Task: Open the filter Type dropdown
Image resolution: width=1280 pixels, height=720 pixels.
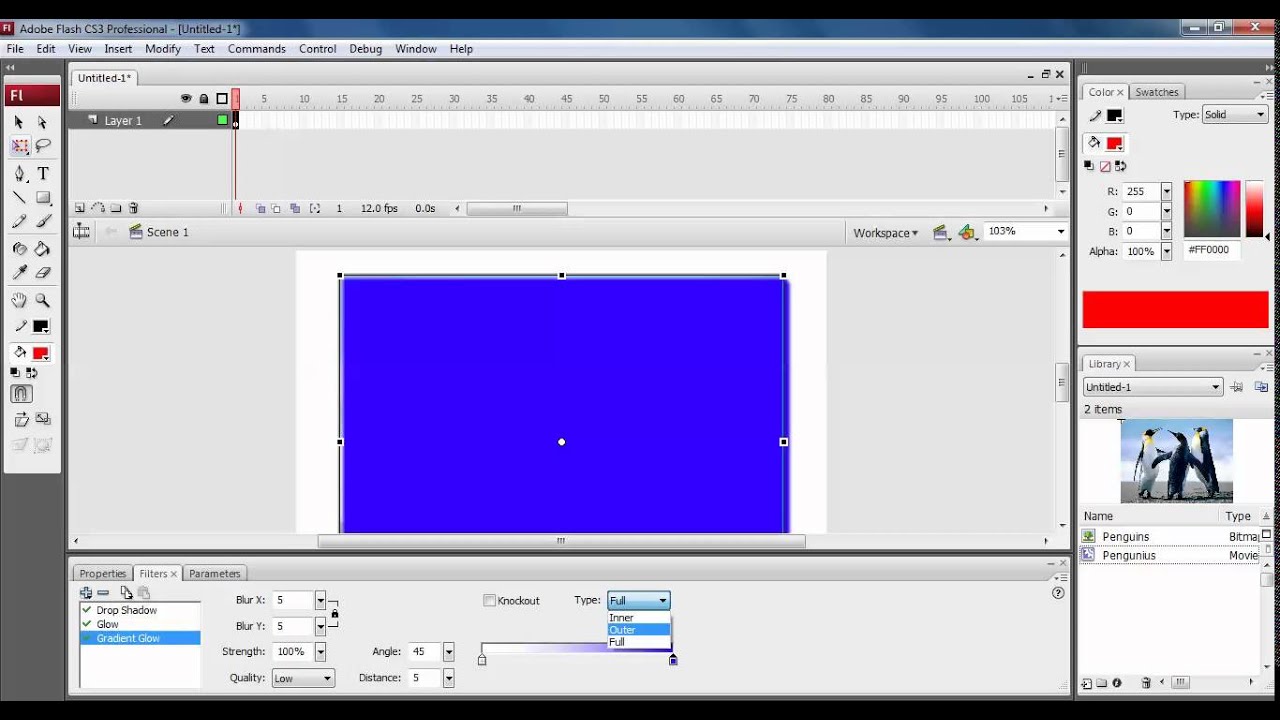Action: click(639, 600)
